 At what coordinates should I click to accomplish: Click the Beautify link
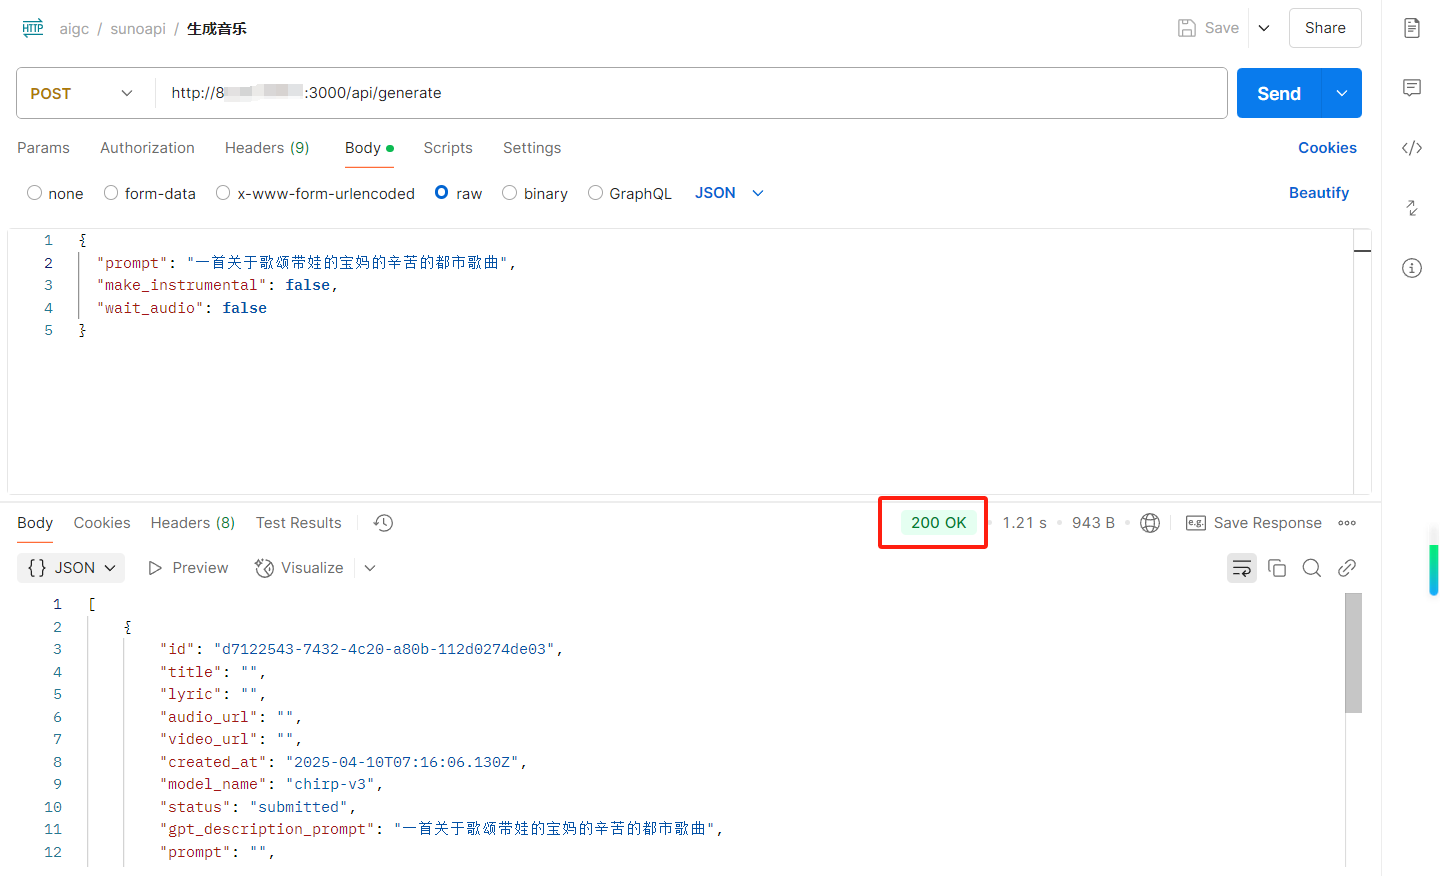coord(1318,192)
